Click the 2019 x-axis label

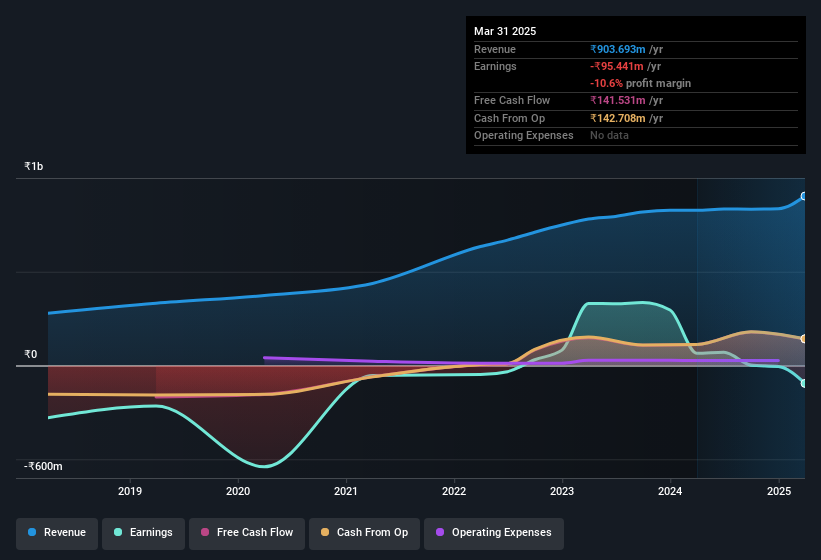click(x=130, y=491)
